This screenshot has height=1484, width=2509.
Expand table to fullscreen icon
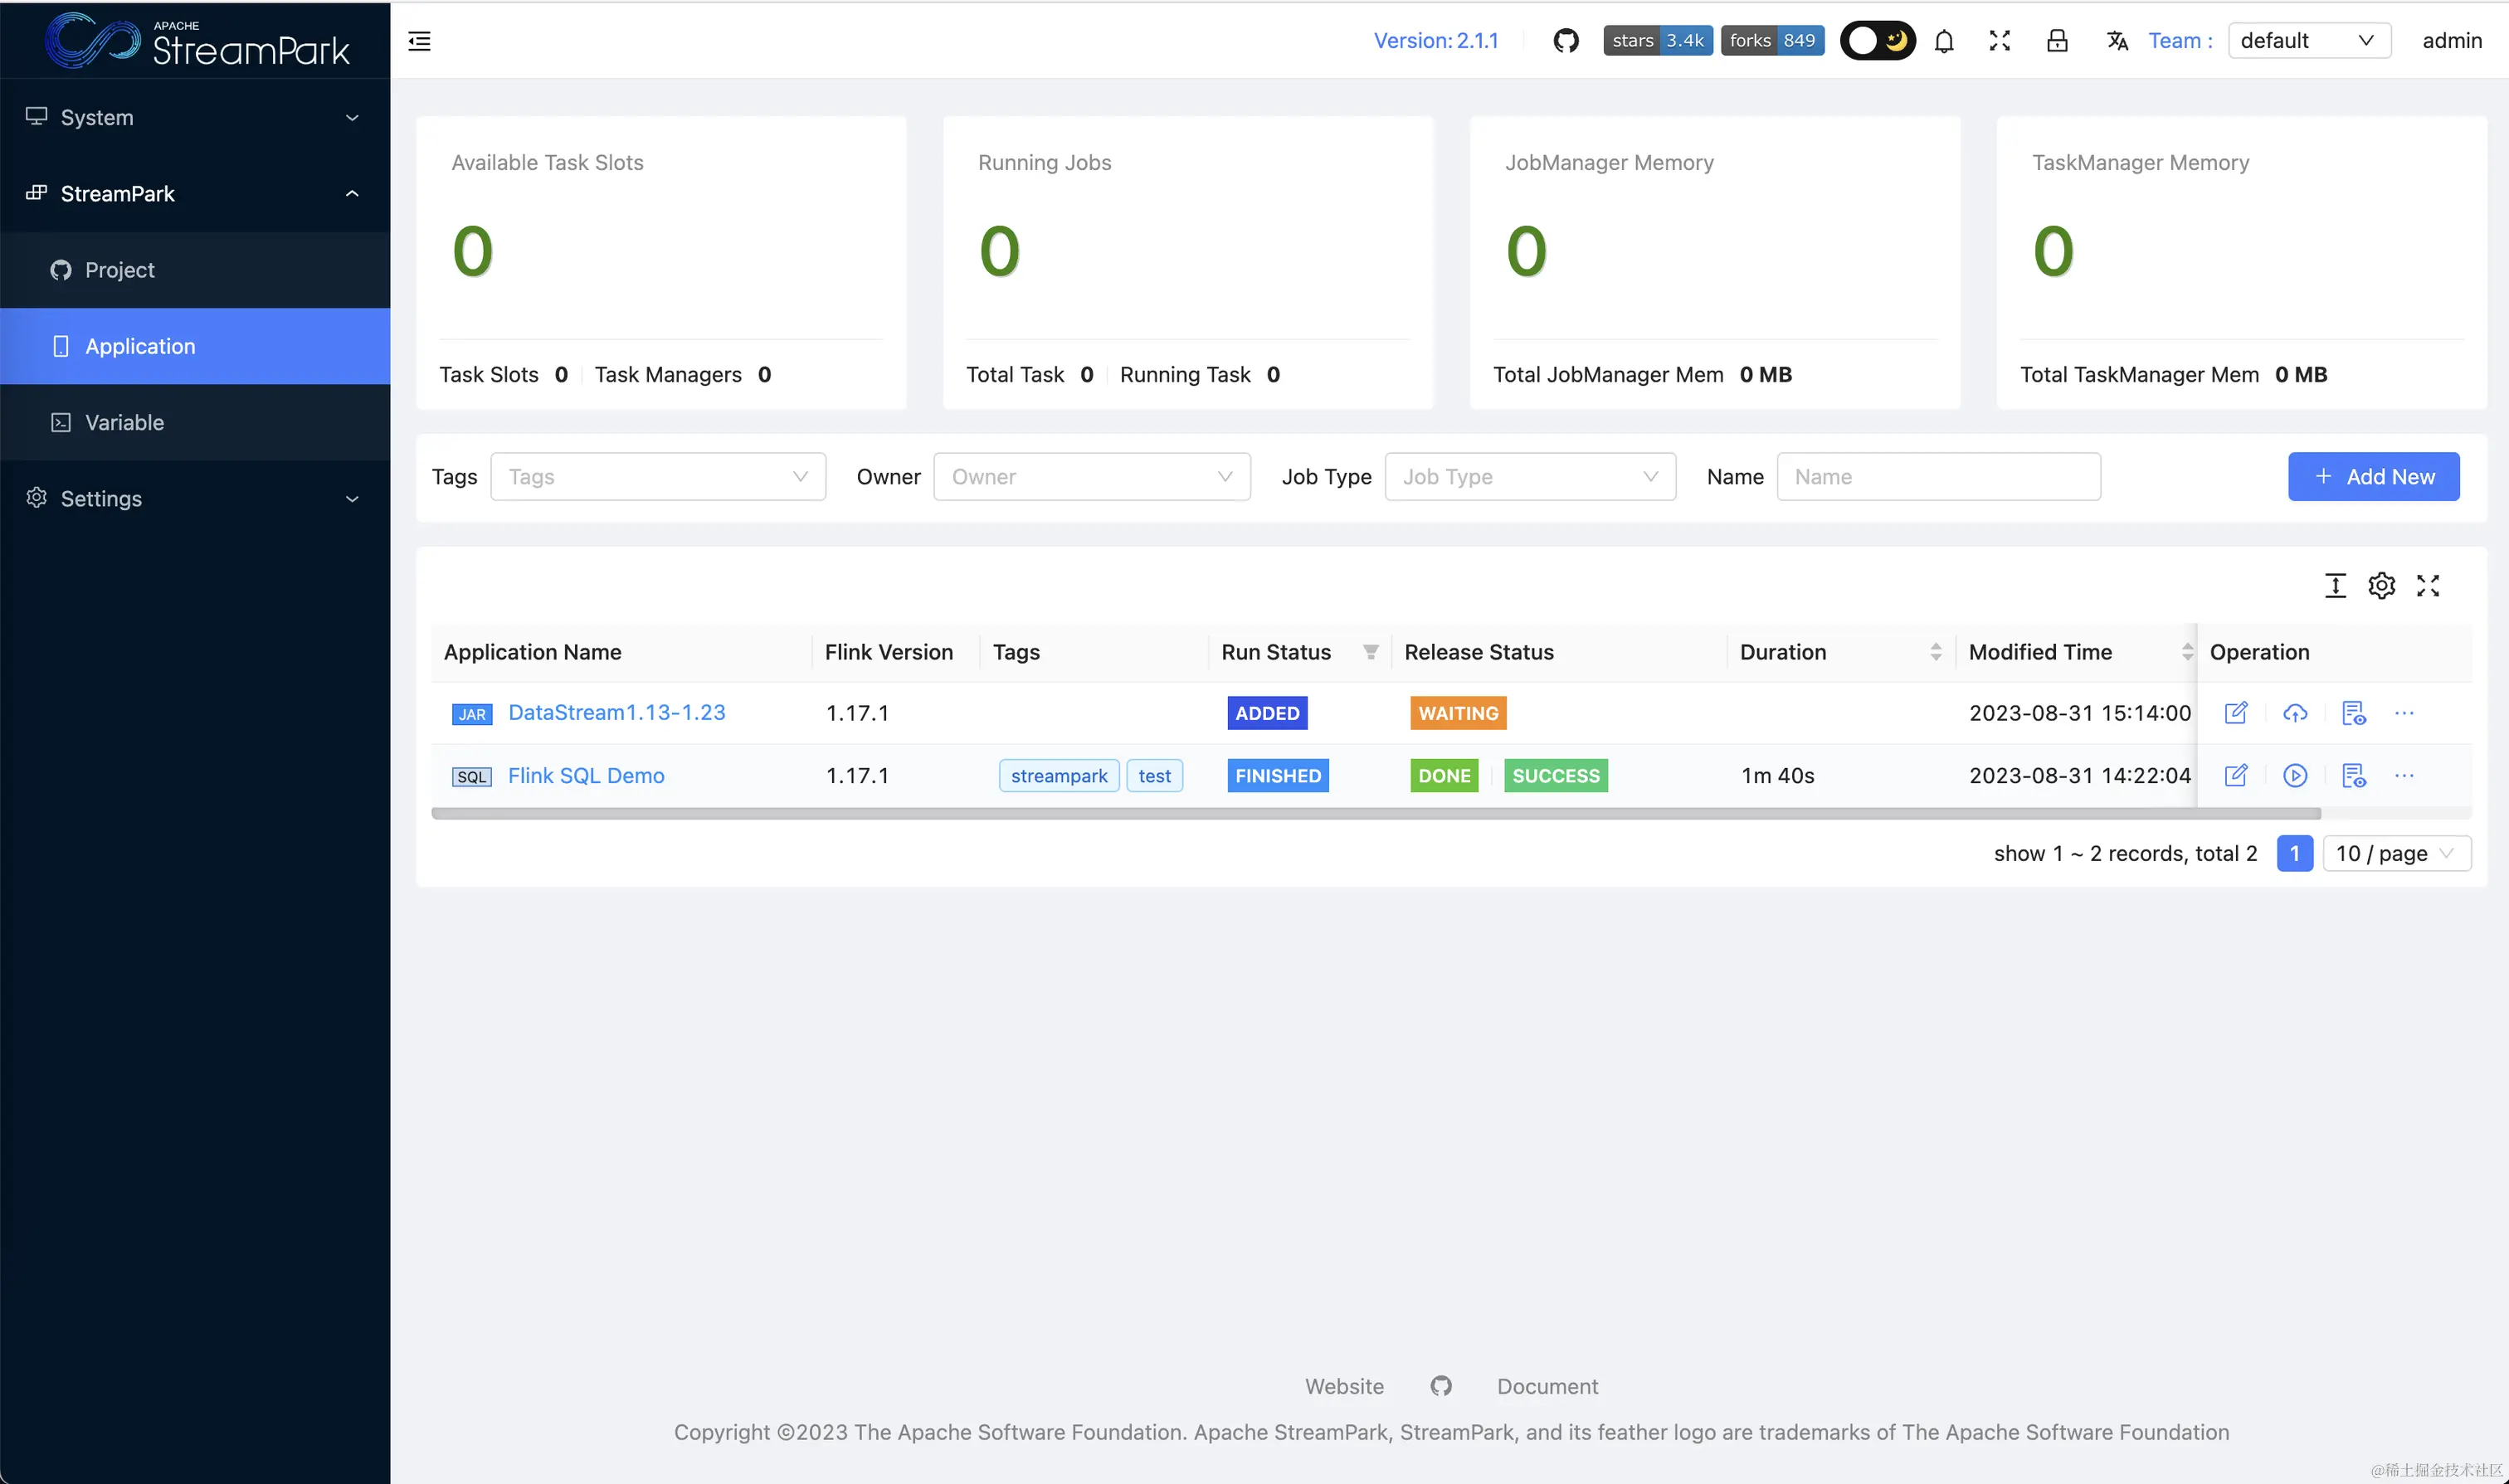pyautogui.click(x=2427, y=585)
